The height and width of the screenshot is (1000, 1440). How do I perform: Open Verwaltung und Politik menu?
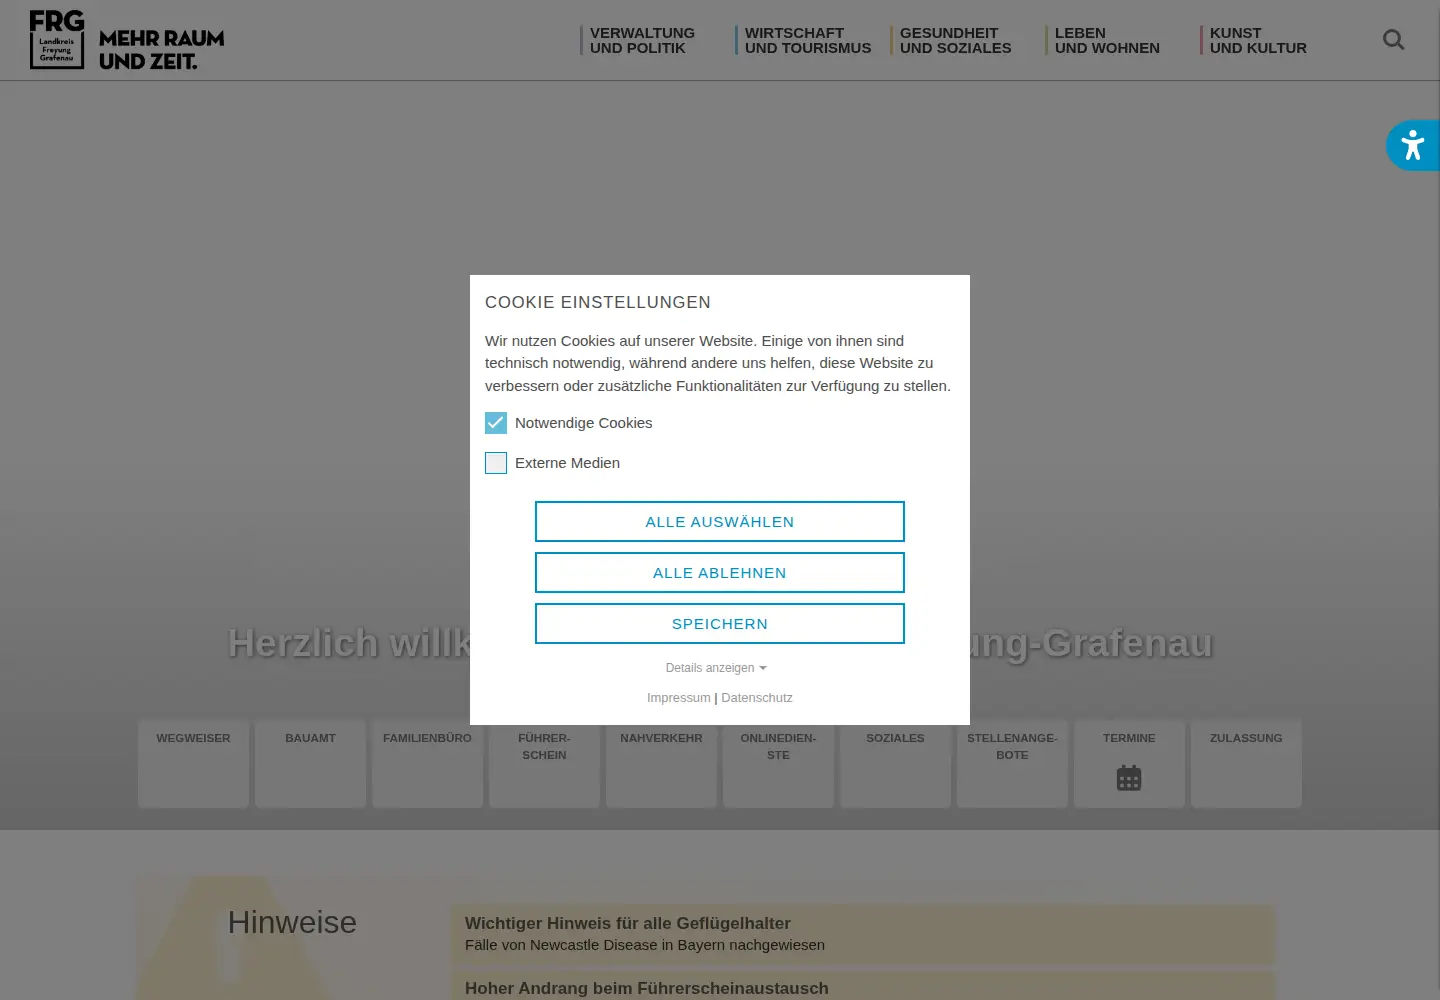[642, 40]
